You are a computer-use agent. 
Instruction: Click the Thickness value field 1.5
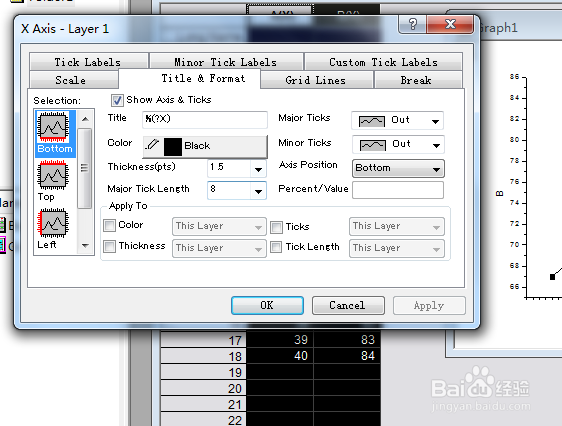(229, 168)
